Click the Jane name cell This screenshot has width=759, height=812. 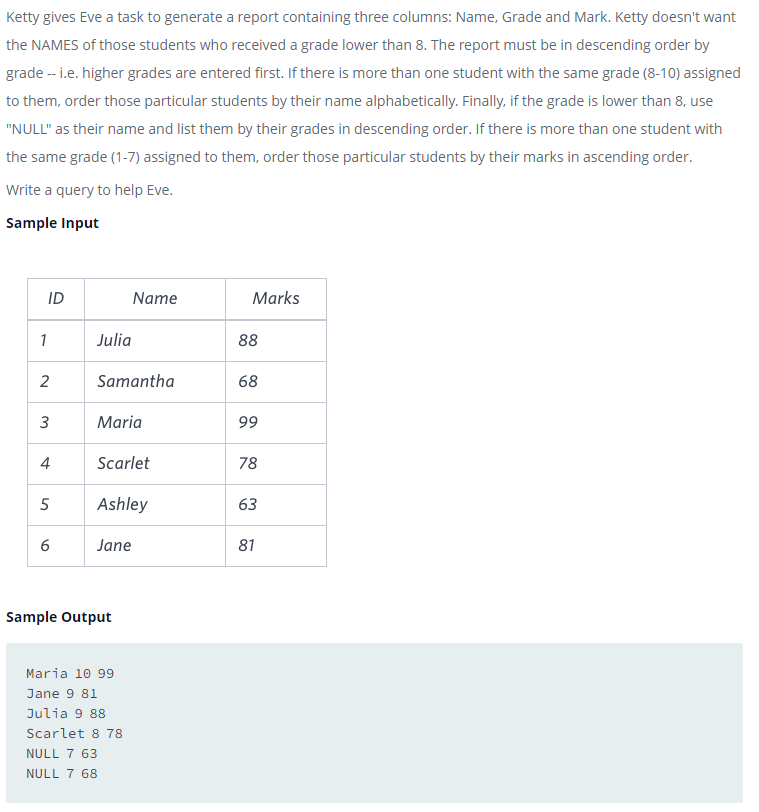(x=155, y=545)
